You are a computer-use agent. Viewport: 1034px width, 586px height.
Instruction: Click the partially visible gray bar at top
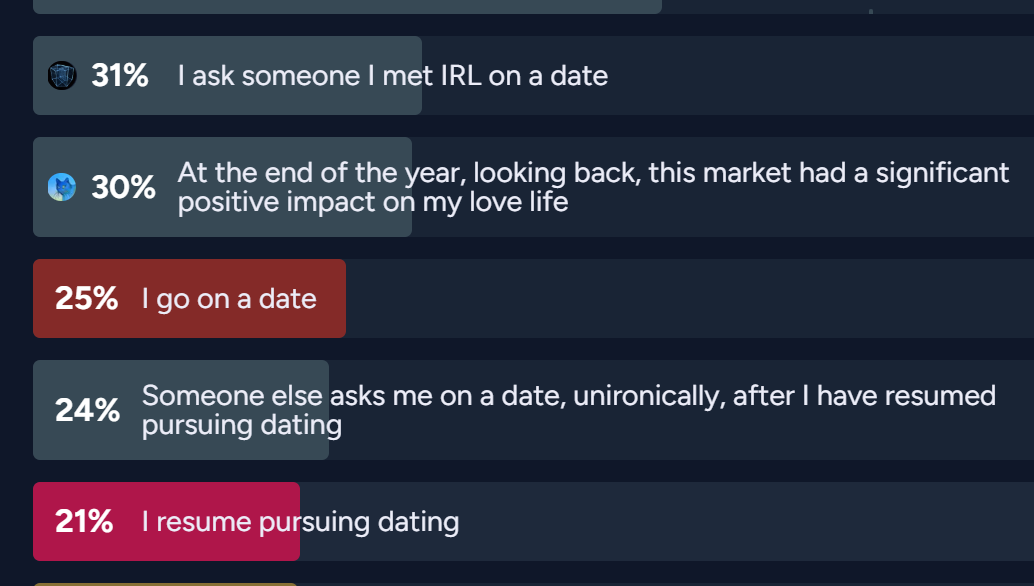click(347, 6)
